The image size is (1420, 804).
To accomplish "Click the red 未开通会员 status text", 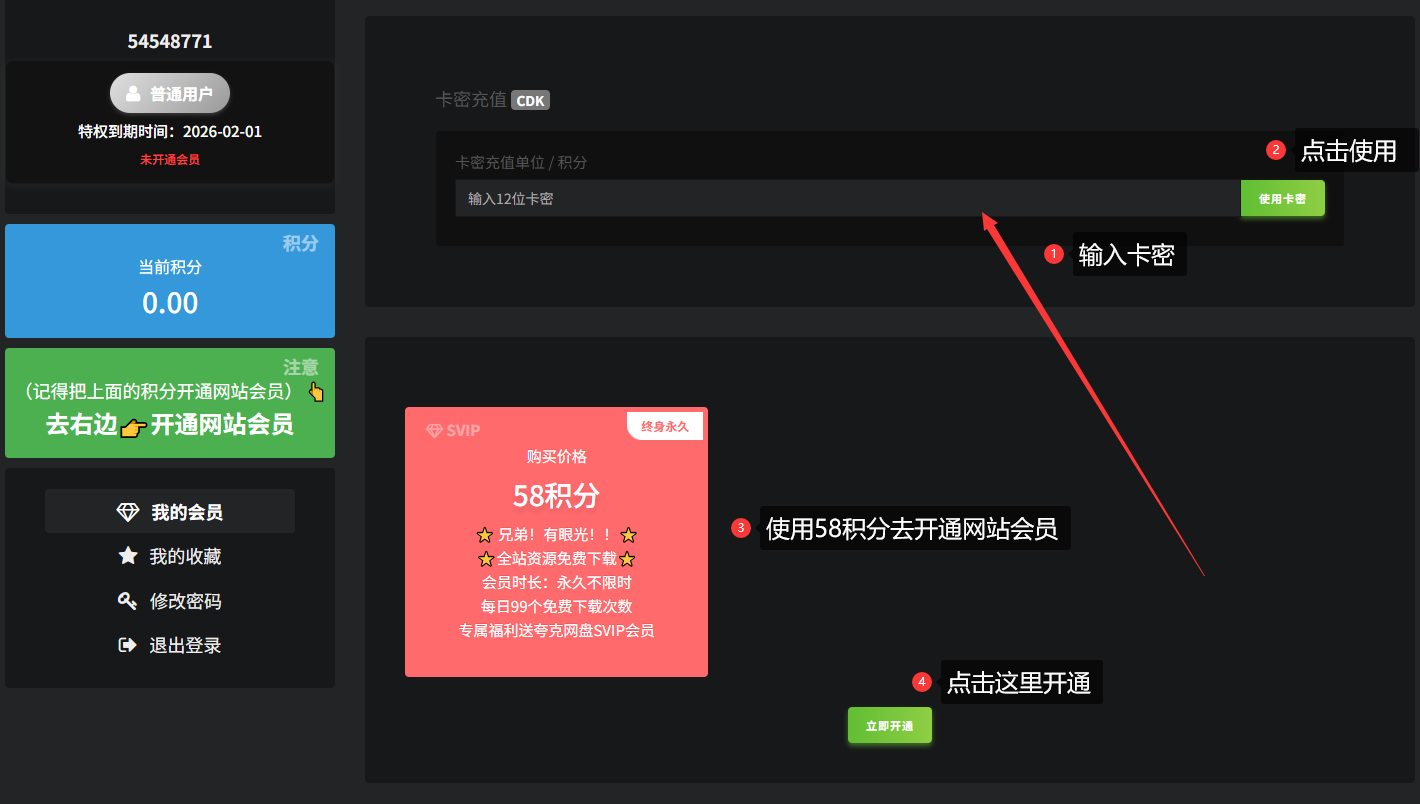I will click(x=170, y=160).
